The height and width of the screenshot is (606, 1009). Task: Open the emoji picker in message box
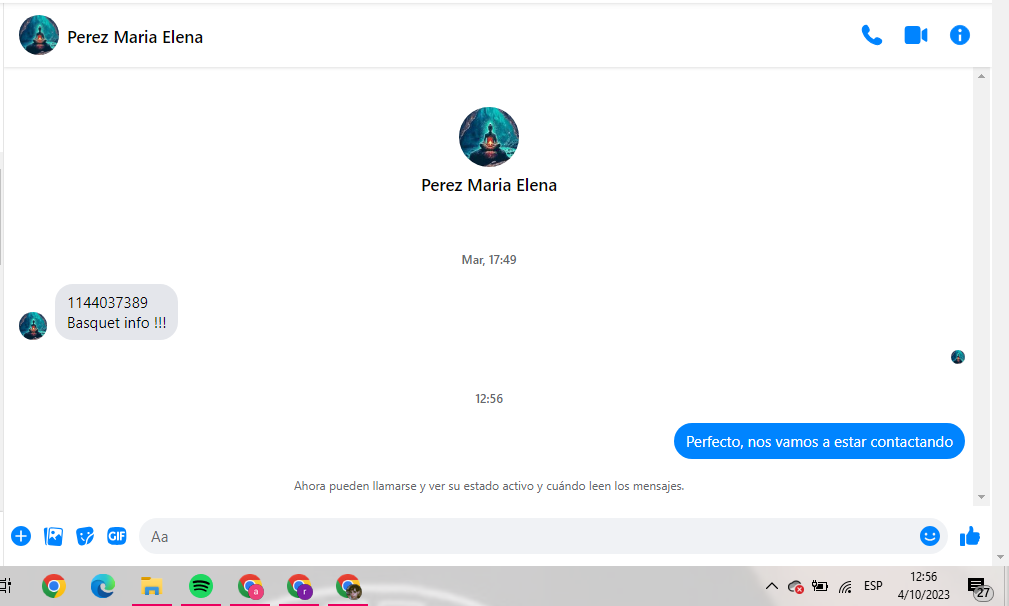click(929, 536)
